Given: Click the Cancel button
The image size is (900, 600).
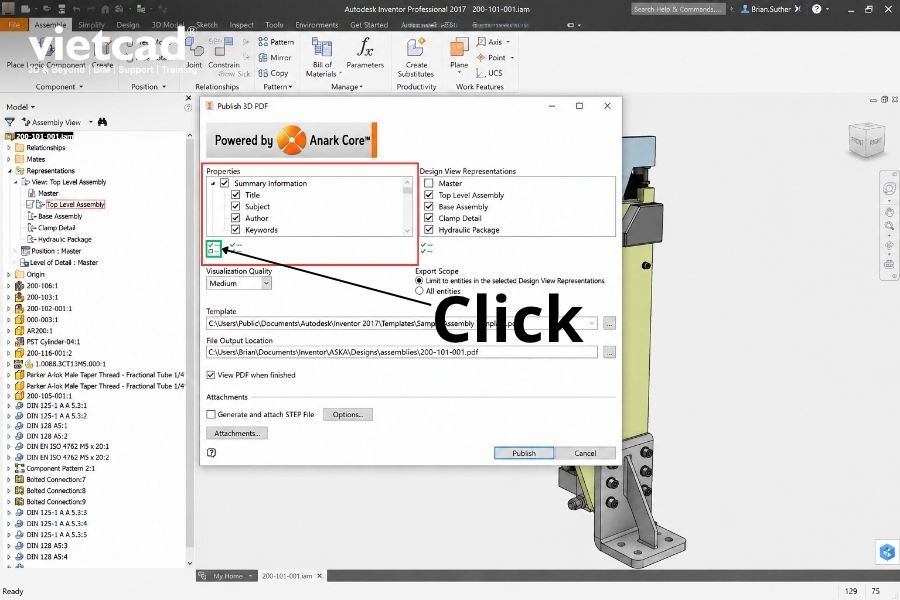Looking at the screenshot, I should [x=585, y=453].
